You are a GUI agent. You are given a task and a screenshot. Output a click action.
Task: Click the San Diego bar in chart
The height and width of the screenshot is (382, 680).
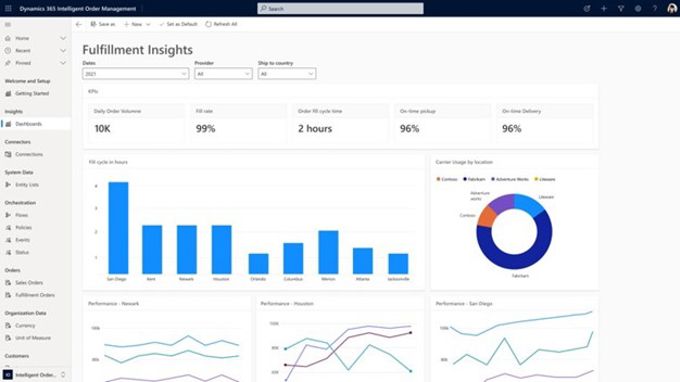118,228
